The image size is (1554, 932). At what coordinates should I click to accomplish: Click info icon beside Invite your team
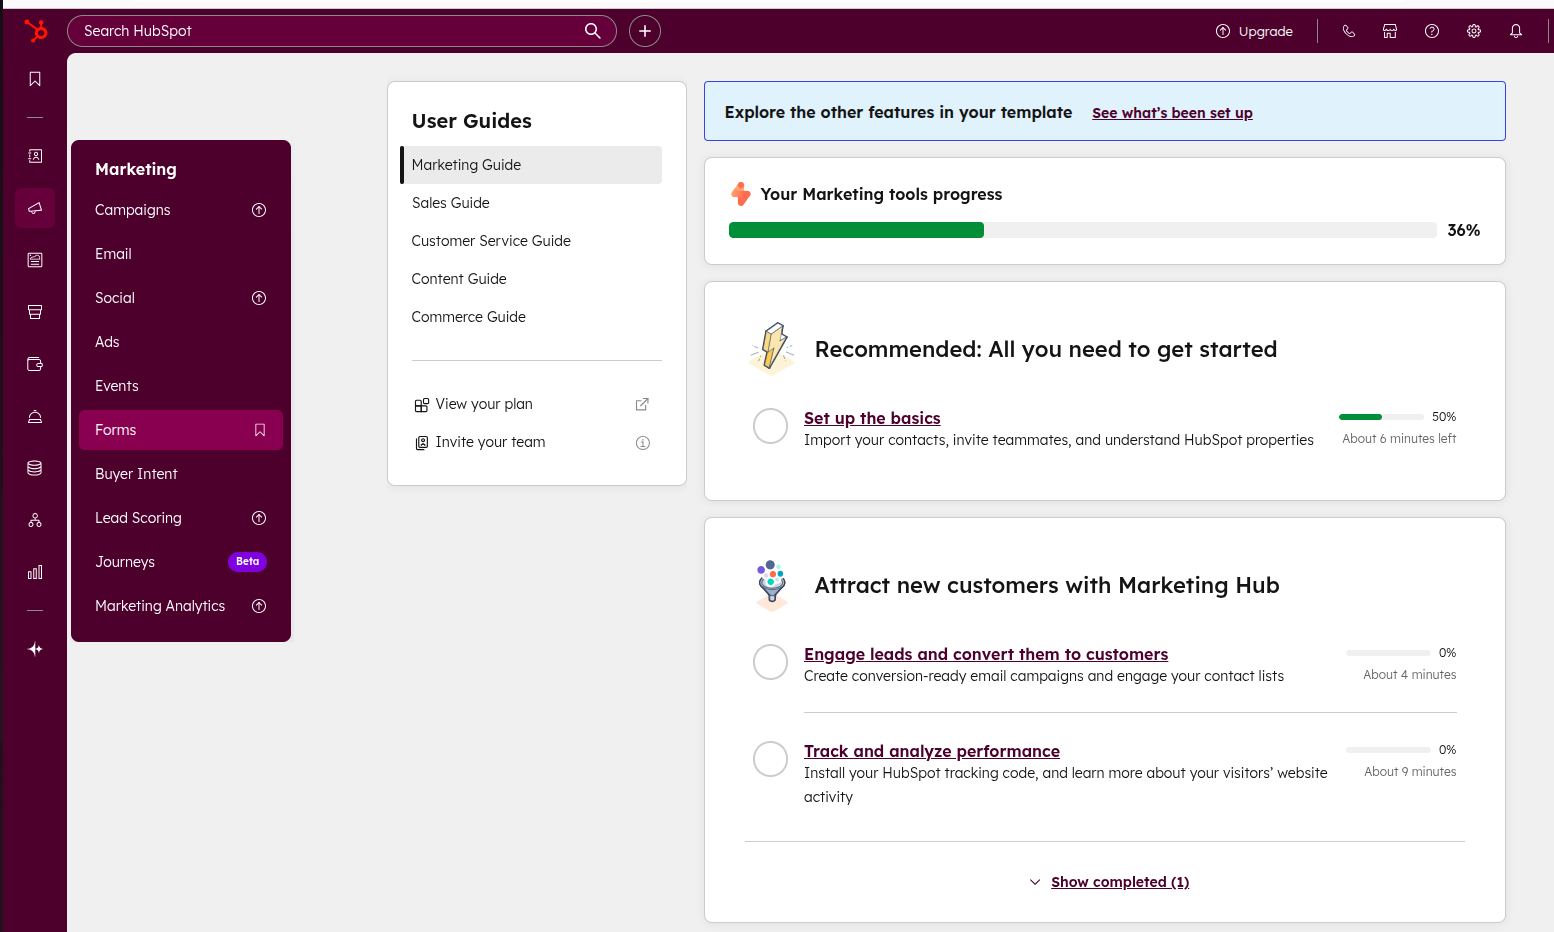click(x=643, y=443)
